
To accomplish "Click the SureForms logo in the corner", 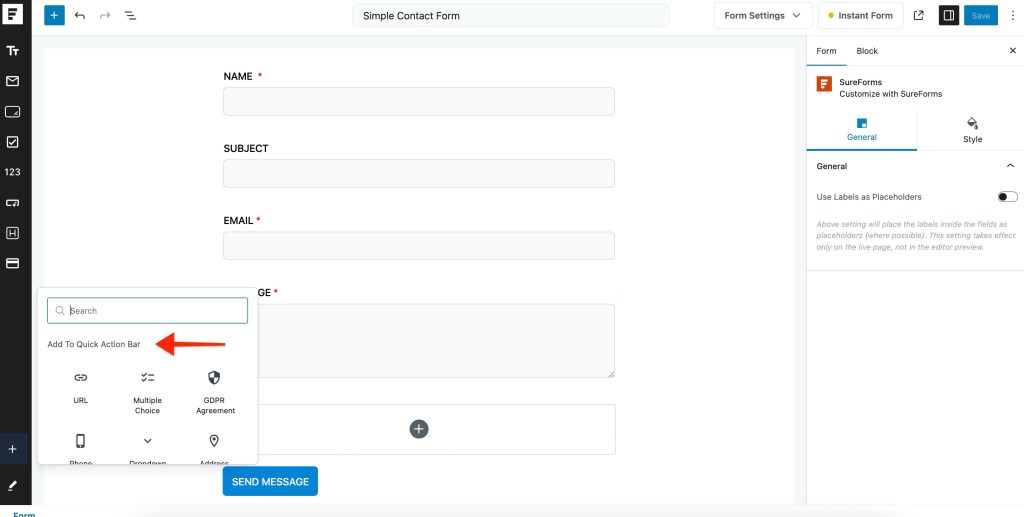I will 12,13.
